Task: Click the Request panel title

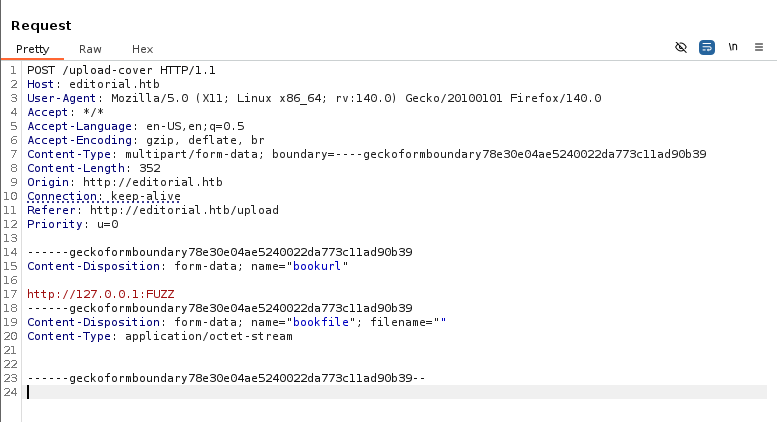Action: pyautogui.click(x=41, y=24)
